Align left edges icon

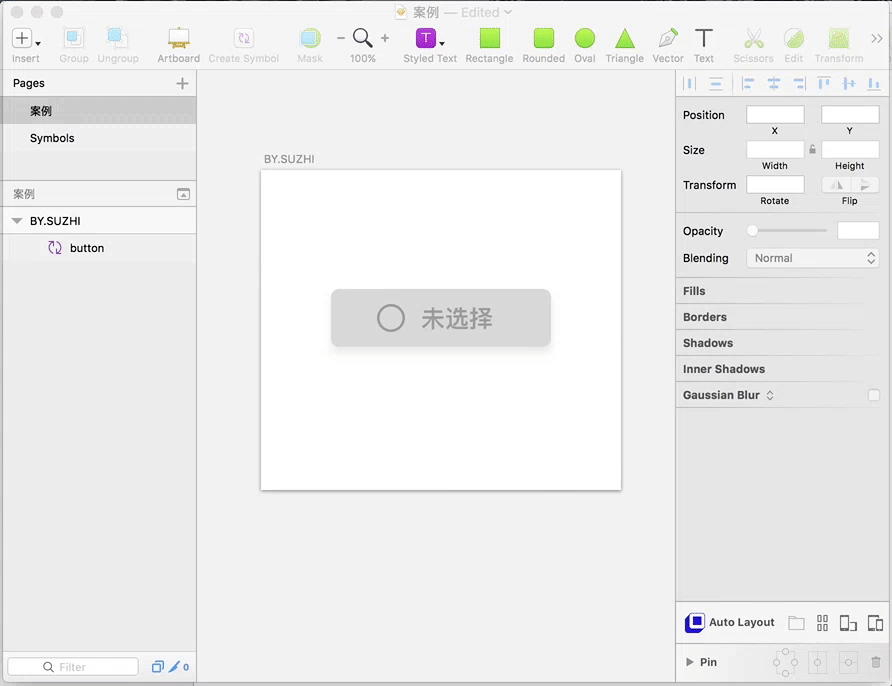coord(748,84)
